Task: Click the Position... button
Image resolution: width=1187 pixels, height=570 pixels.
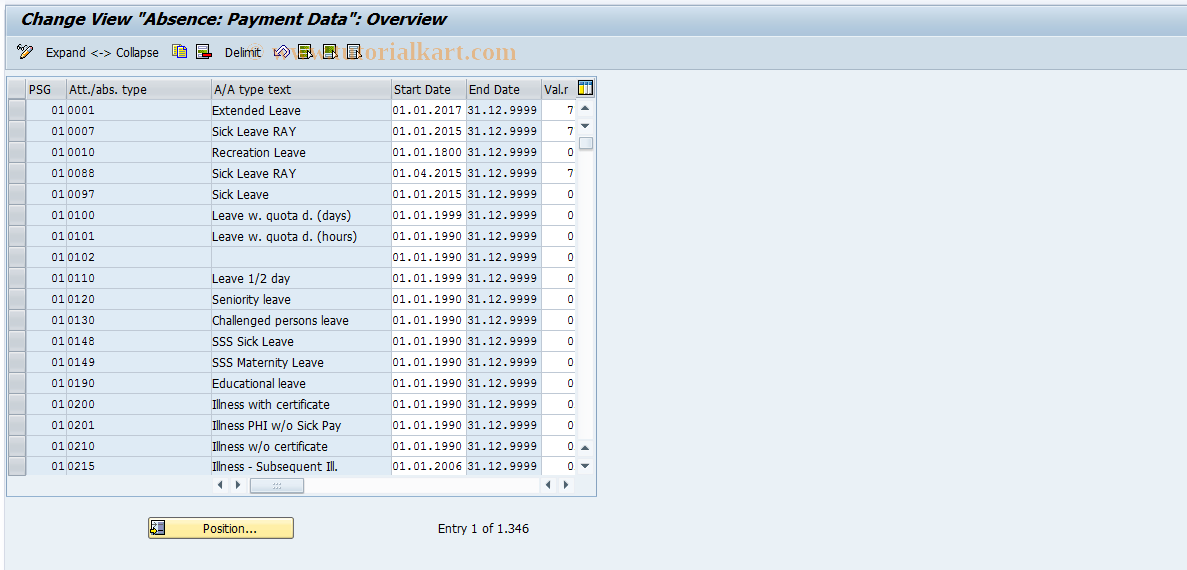Action: (x=220, y=528)
